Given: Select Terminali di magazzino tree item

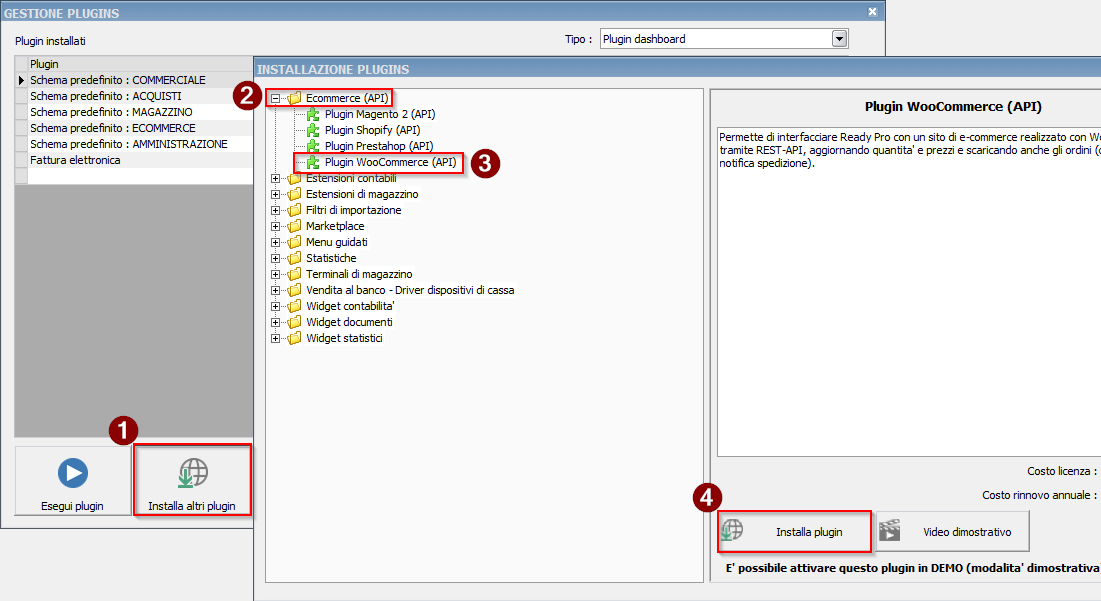Looking at the screenshot, I should click(x=358, y=274).
